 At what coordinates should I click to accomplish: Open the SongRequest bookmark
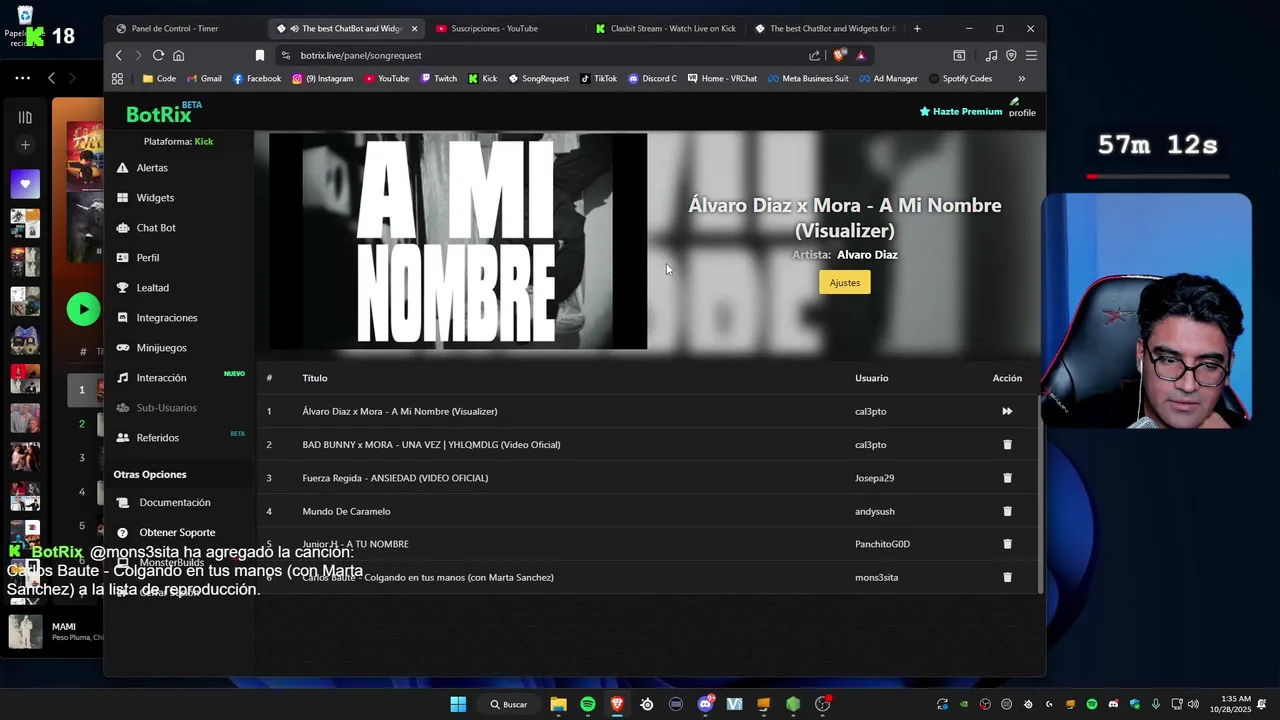point(538,78)
